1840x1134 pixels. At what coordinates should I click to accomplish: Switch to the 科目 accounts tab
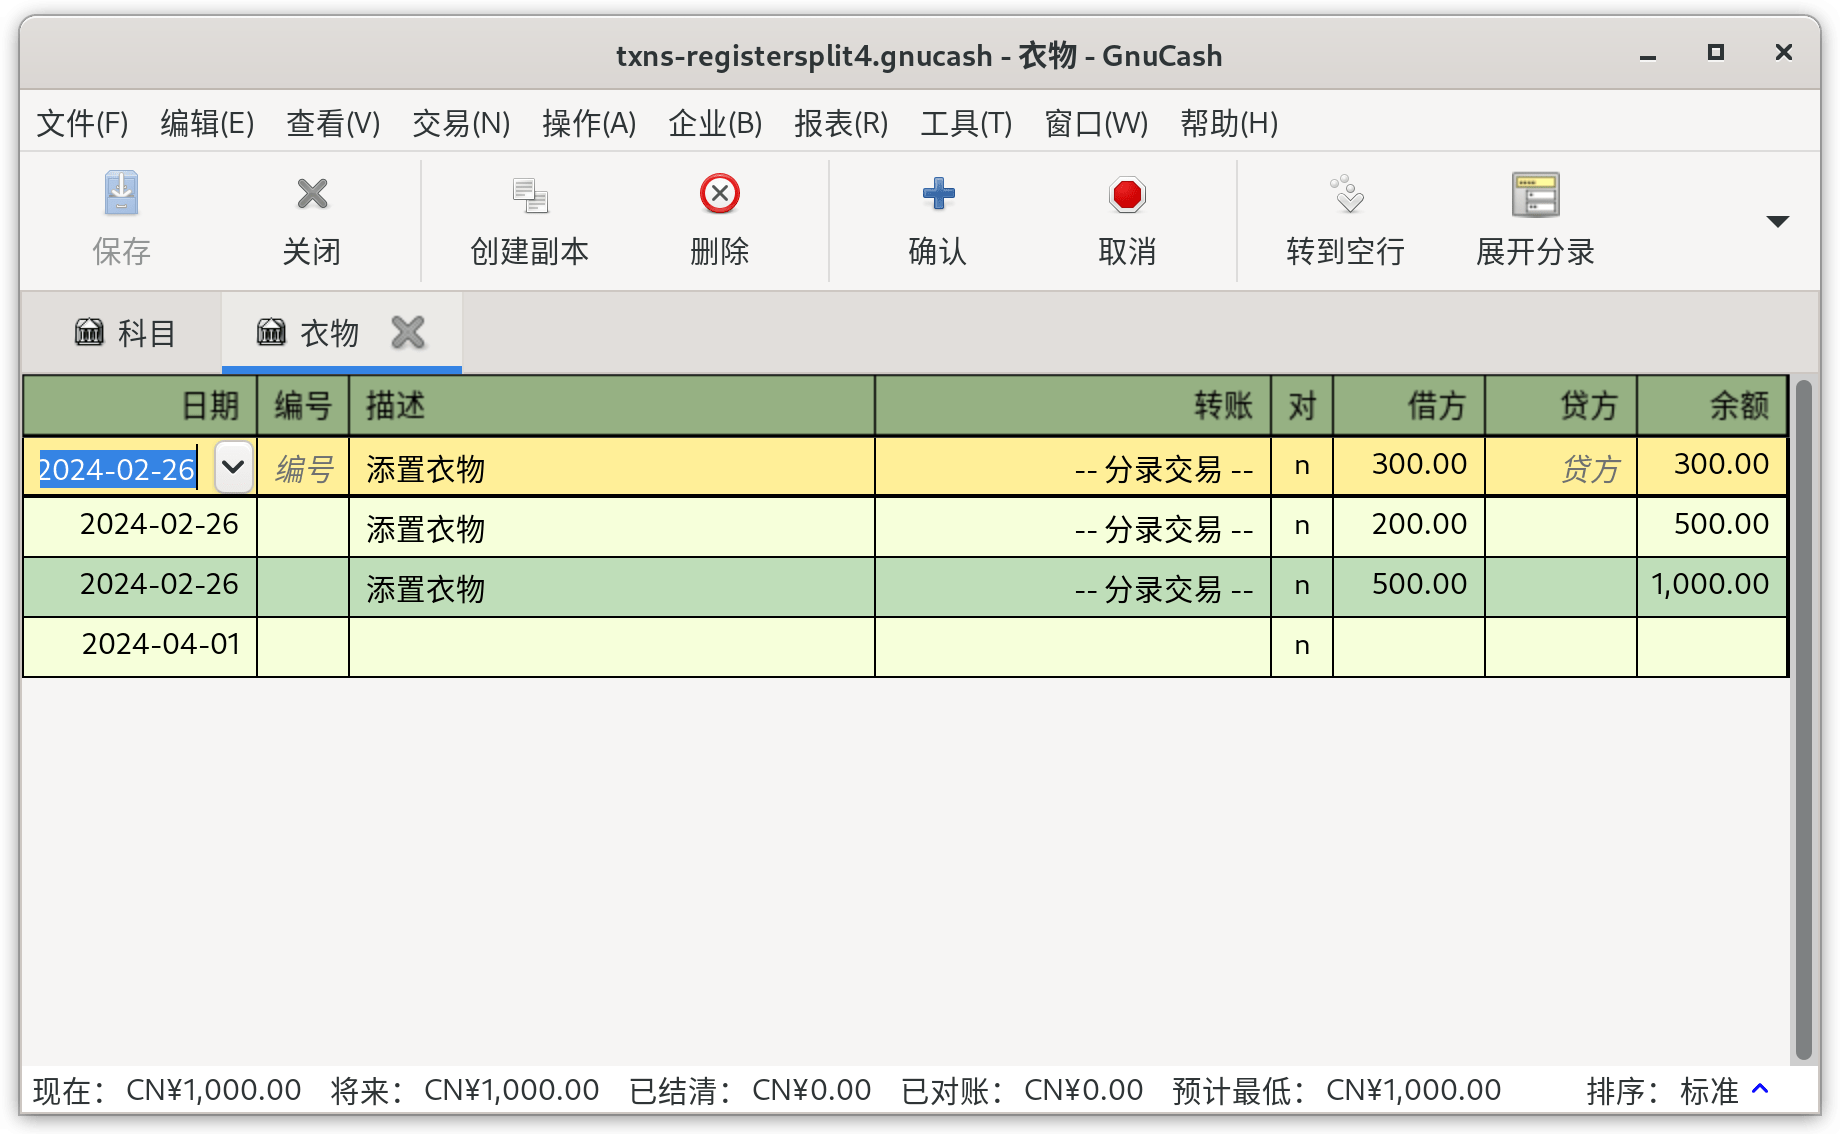[x=125, y=333]
